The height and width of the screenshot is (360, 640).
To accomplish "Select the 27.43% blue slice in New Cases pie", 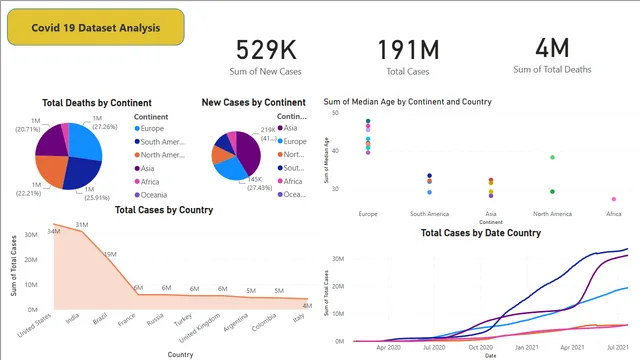I will [x=231, y=169].
